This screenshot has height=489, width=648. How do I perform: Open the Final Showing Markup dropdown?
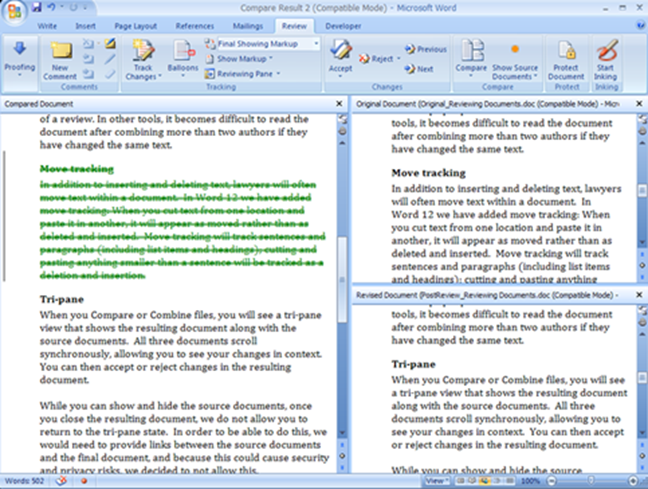click(x=266, y=44)
